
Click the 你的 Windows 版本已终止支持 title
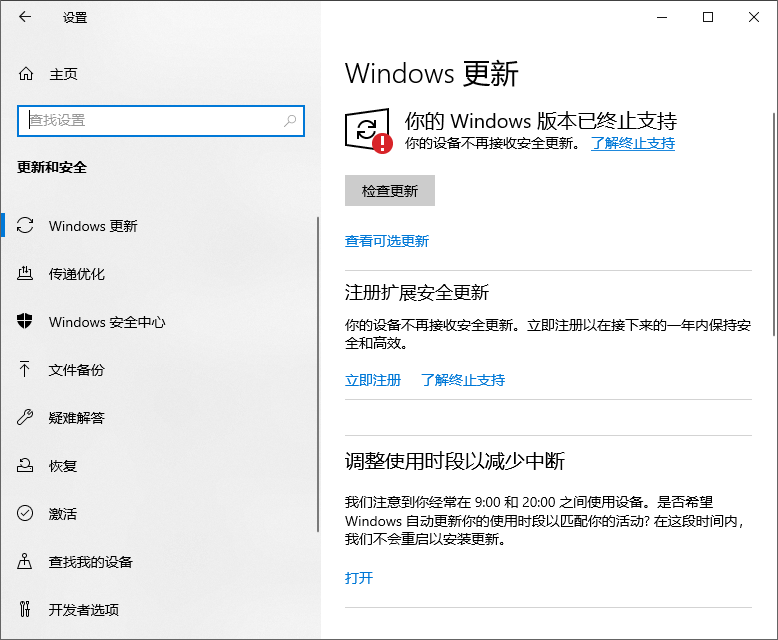pyautogui.click(x=541, y=121)
